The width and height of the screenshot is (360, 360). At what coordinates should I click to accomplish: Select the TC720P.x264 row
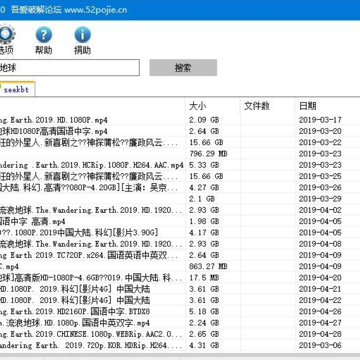pos(180,255)
